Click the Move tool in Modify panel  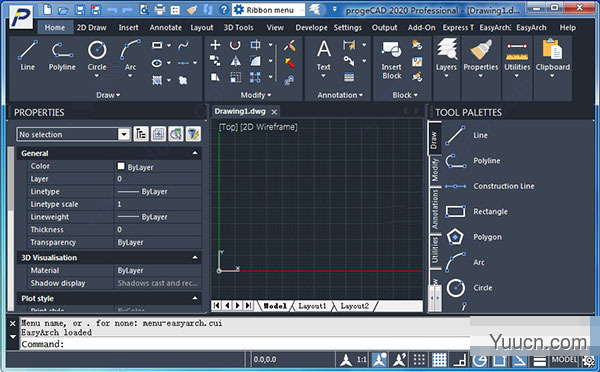tap(215, 45)
